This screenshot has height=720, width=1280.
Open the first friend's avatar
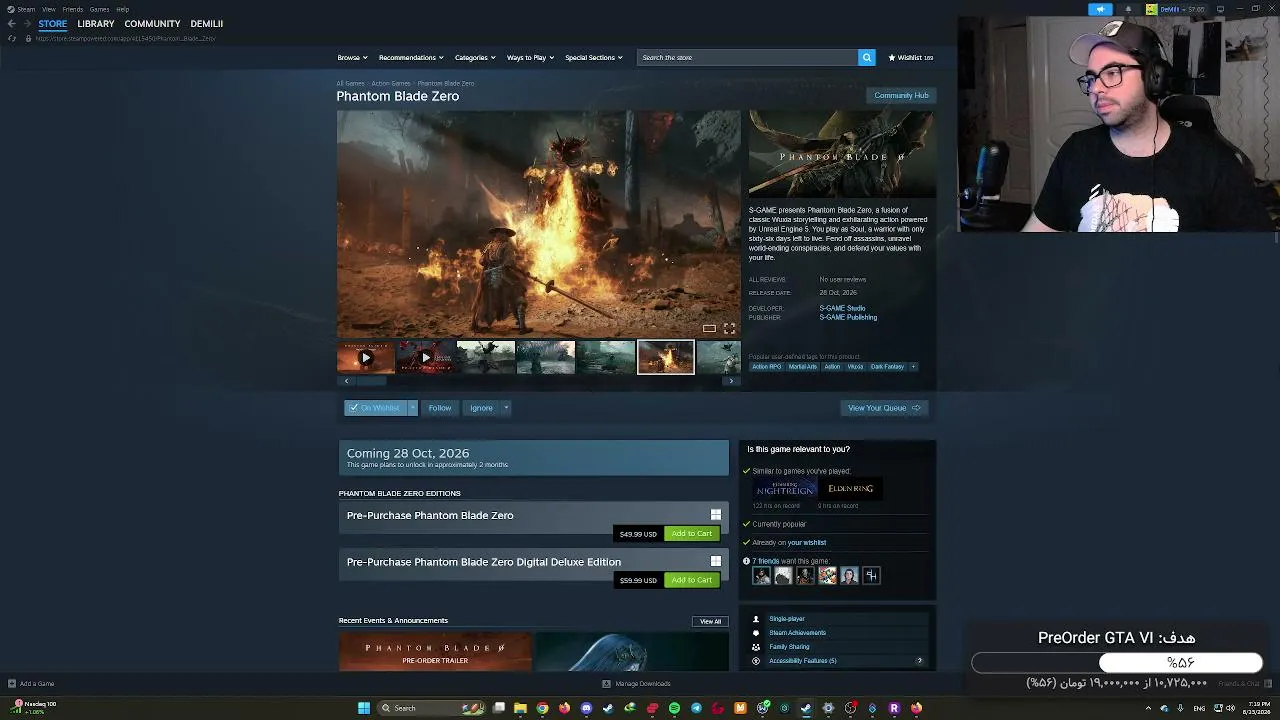[x=762, y=576]
